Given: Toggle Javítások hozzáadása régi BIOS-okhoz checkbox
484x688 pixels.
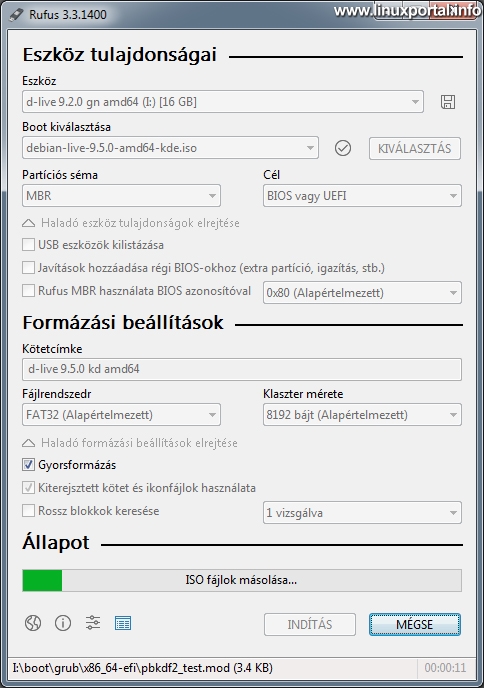Looking at the screenshot, I should point(29,267).
